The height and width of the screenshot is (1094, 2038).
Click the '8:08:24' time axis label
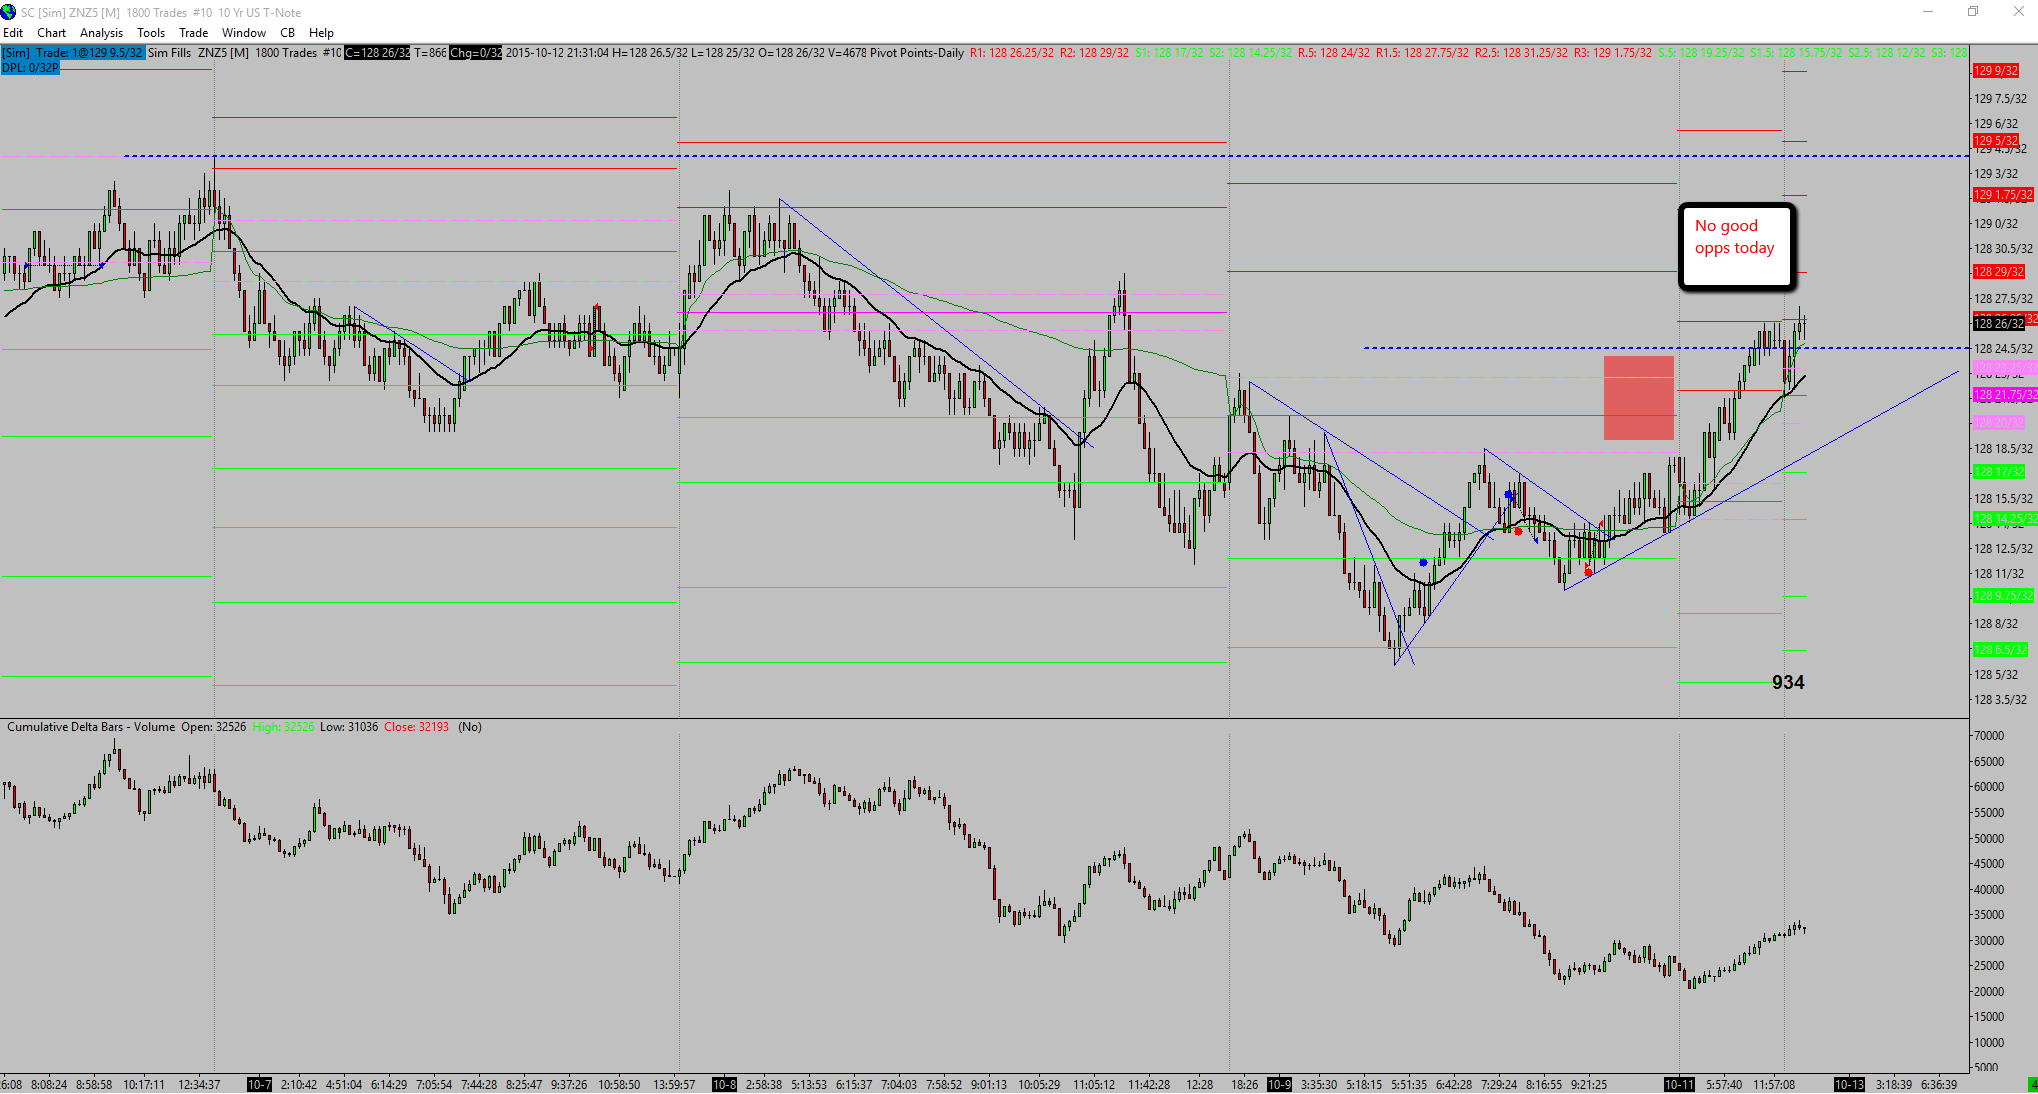tap(49, 1085)
